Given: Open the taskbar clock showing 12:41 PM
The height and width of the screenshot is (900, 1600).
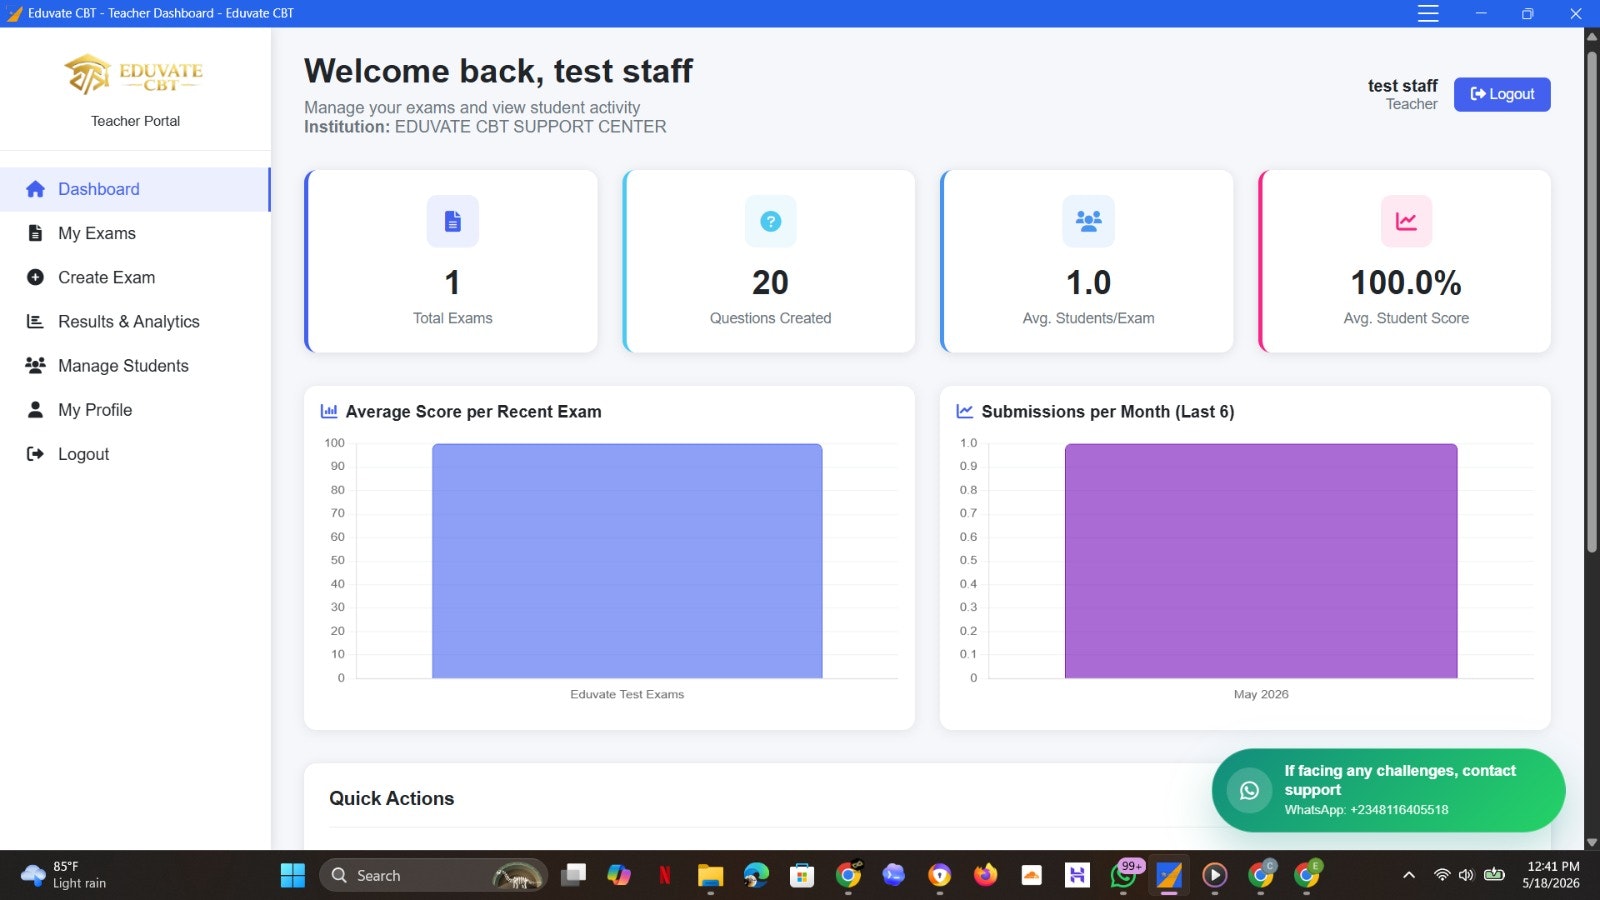Looking at the screenshot, I should (1552, 875).
